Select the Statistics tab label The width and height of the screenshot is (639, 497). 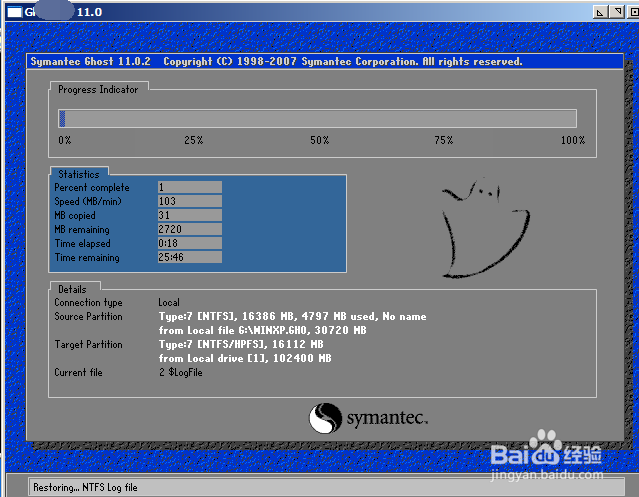[x=79, y=174]
